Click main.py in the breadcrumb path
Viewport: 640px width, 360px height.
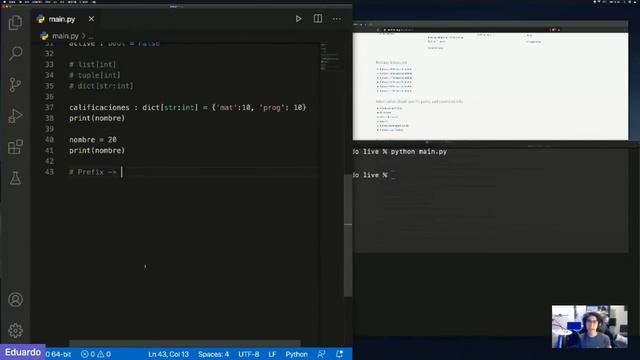(65, 36)
